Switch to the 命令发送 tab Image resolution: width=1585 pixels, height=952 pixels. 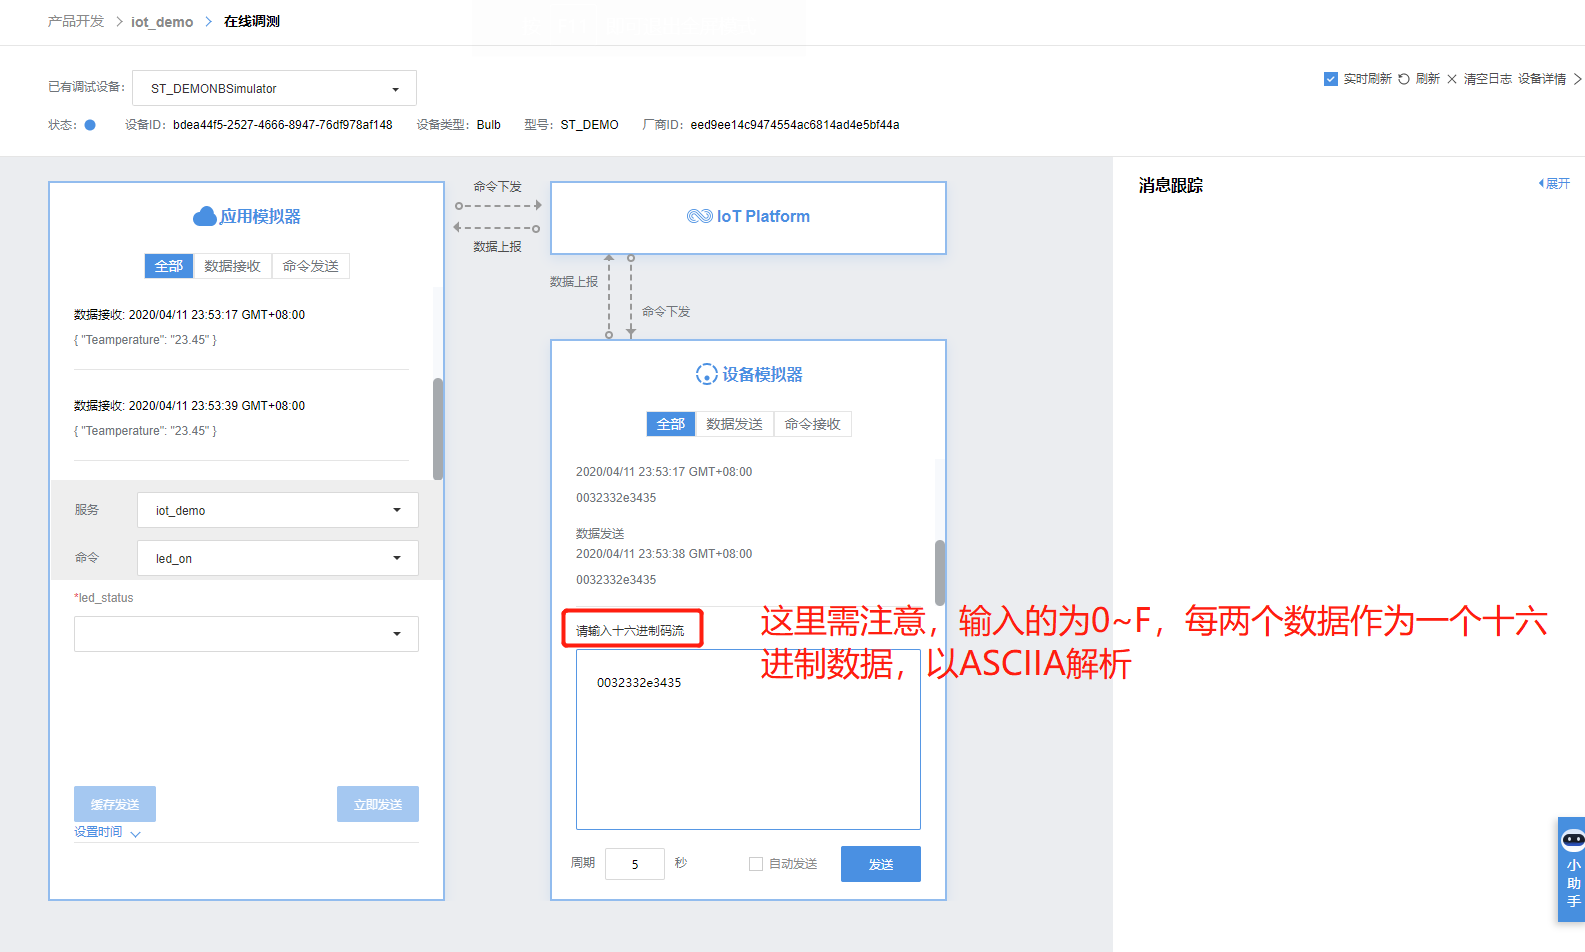pos(311,266)
